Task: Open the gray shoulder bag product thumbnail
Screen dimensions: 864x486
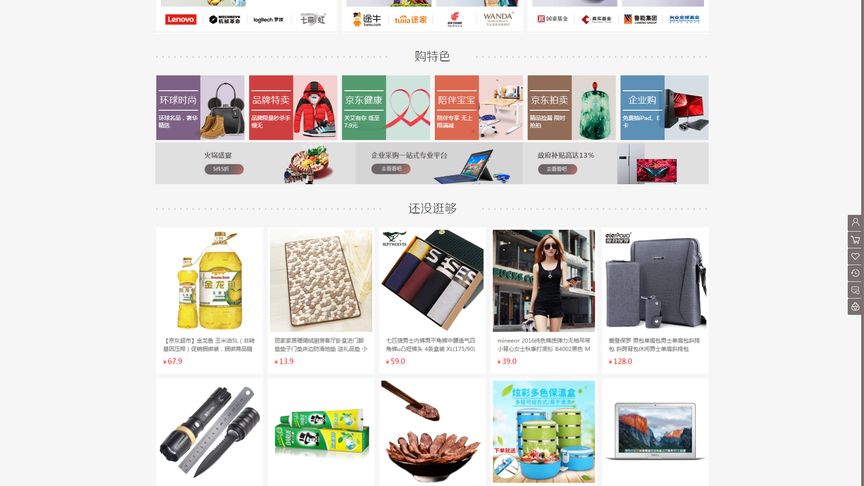Action: tap(655, 281)
